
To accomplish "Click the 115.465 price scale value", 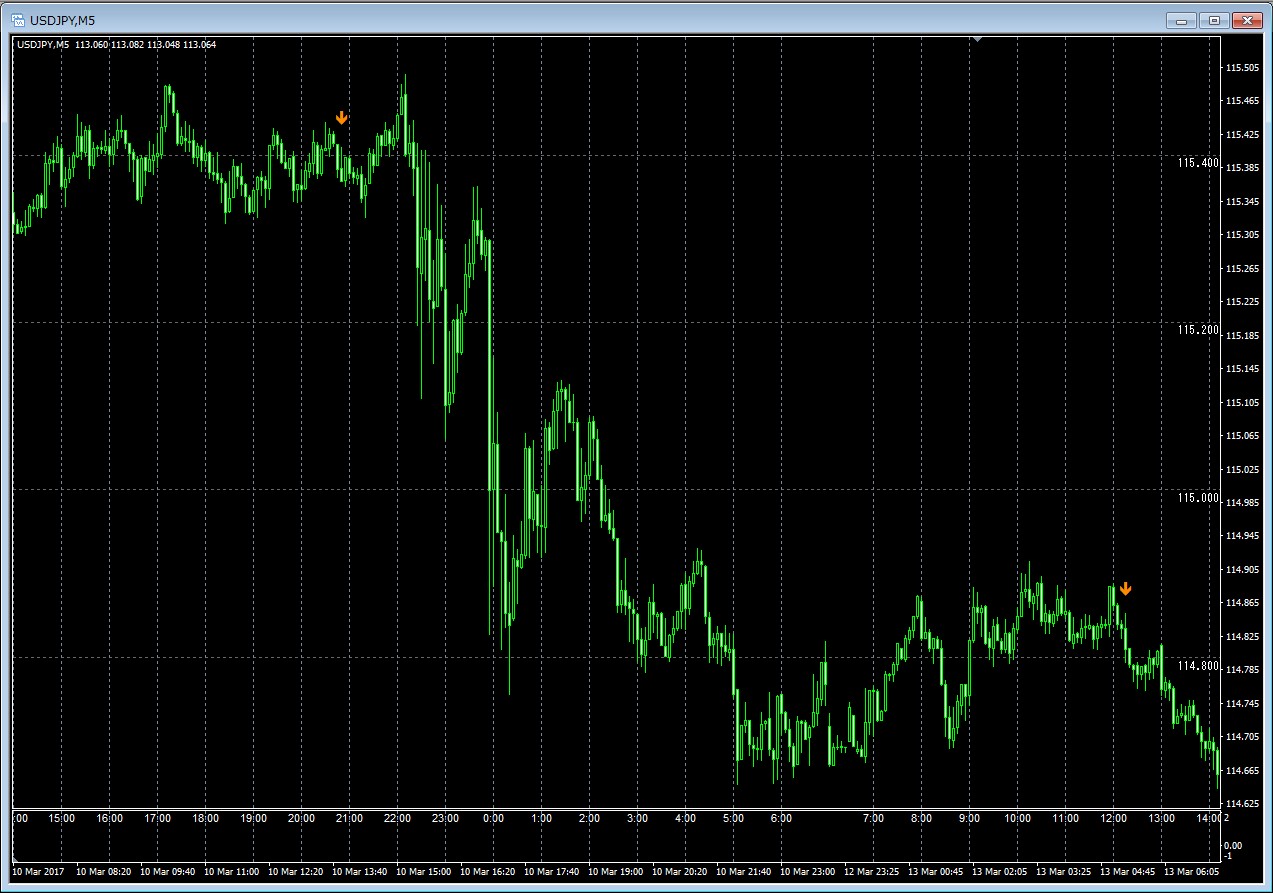I will point(1241,101).
